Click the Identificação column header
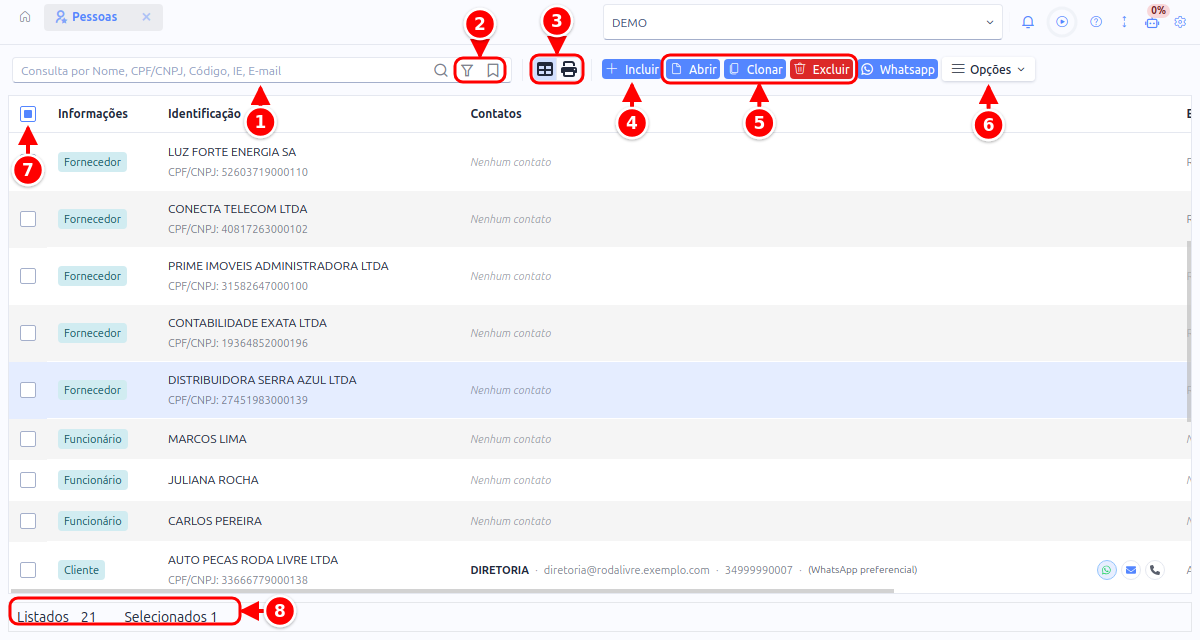The width and height of the screenshot is (1200, 640). click(204, 114)
